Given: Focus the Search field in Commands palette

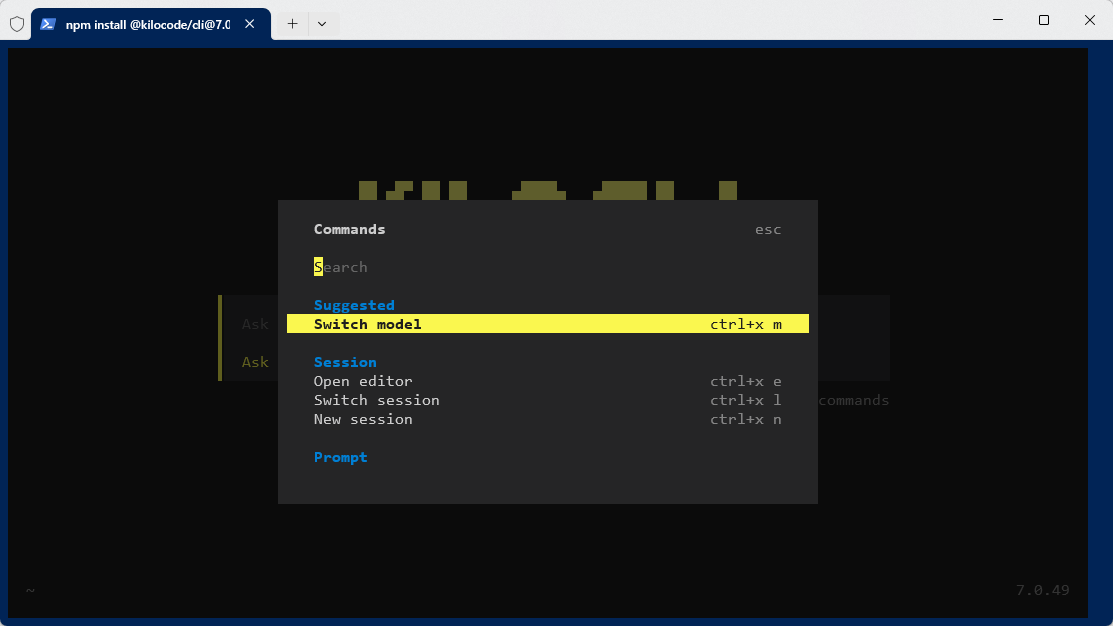Looking at the screenshot, I should click(x=400, y=267).
